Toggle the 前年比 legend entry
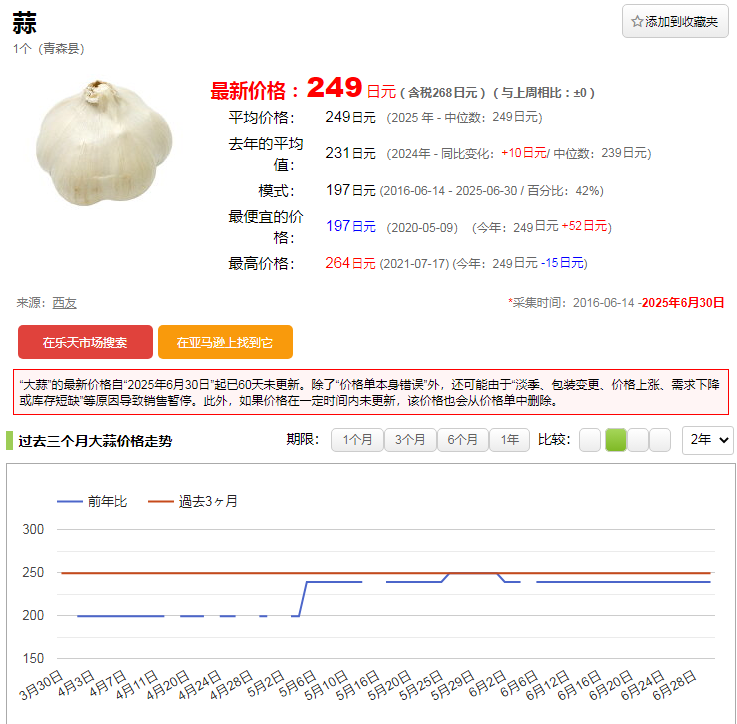737x724 pixels. point(92,502)
